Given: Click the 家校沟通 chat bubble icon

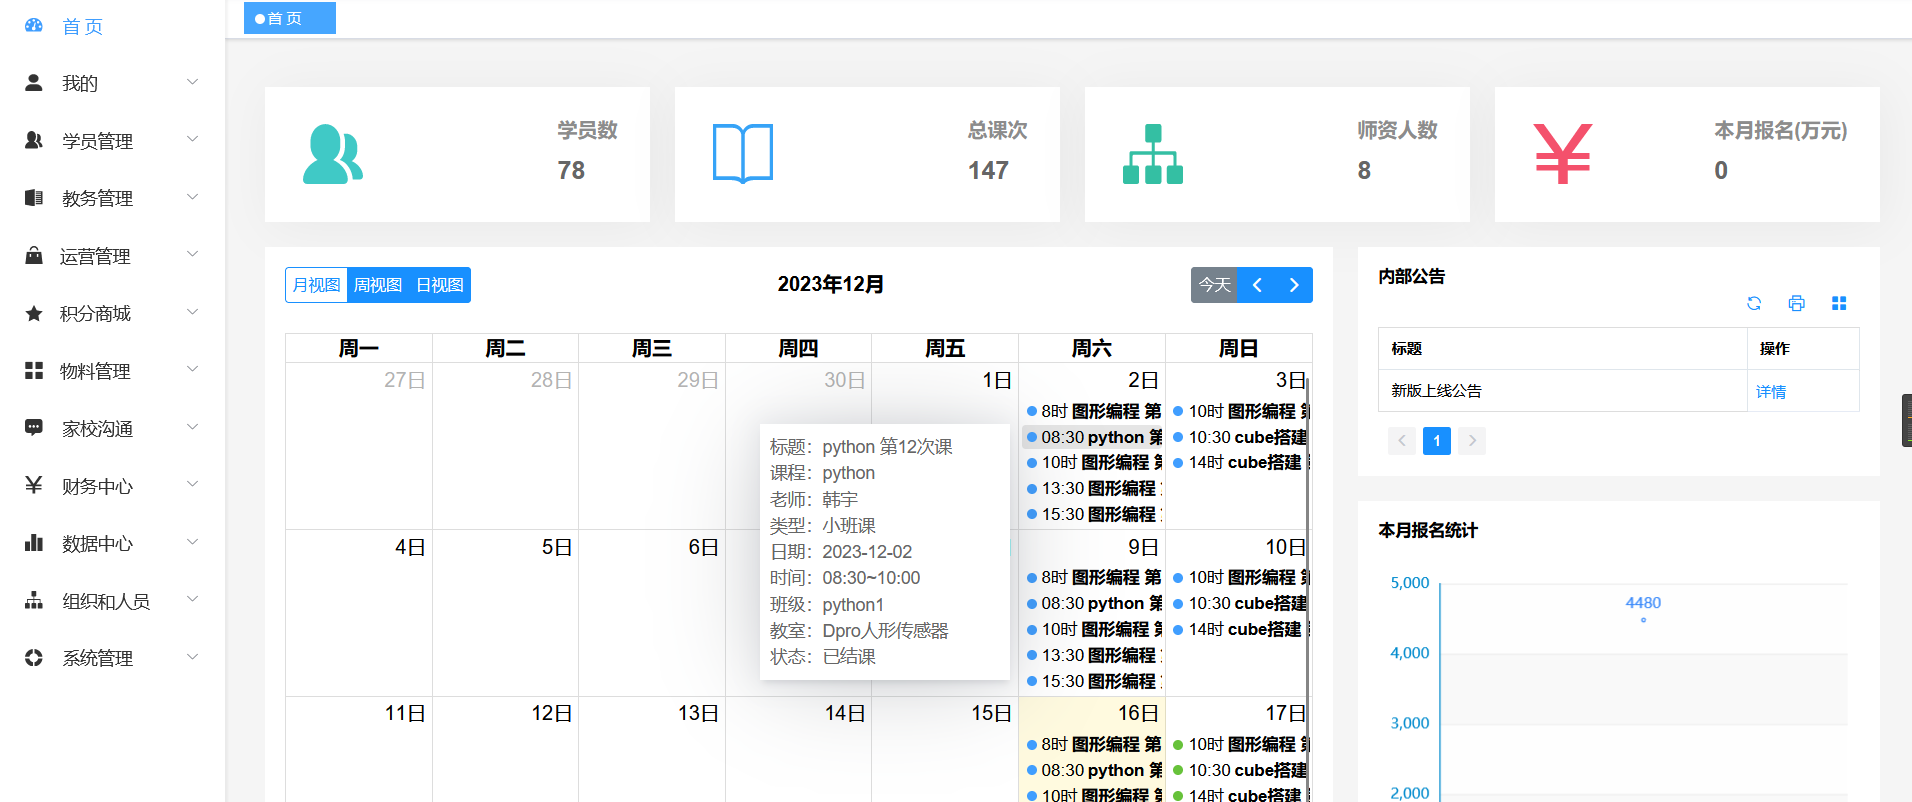Looking at the screenshot, I should click(x=34, y=428).
